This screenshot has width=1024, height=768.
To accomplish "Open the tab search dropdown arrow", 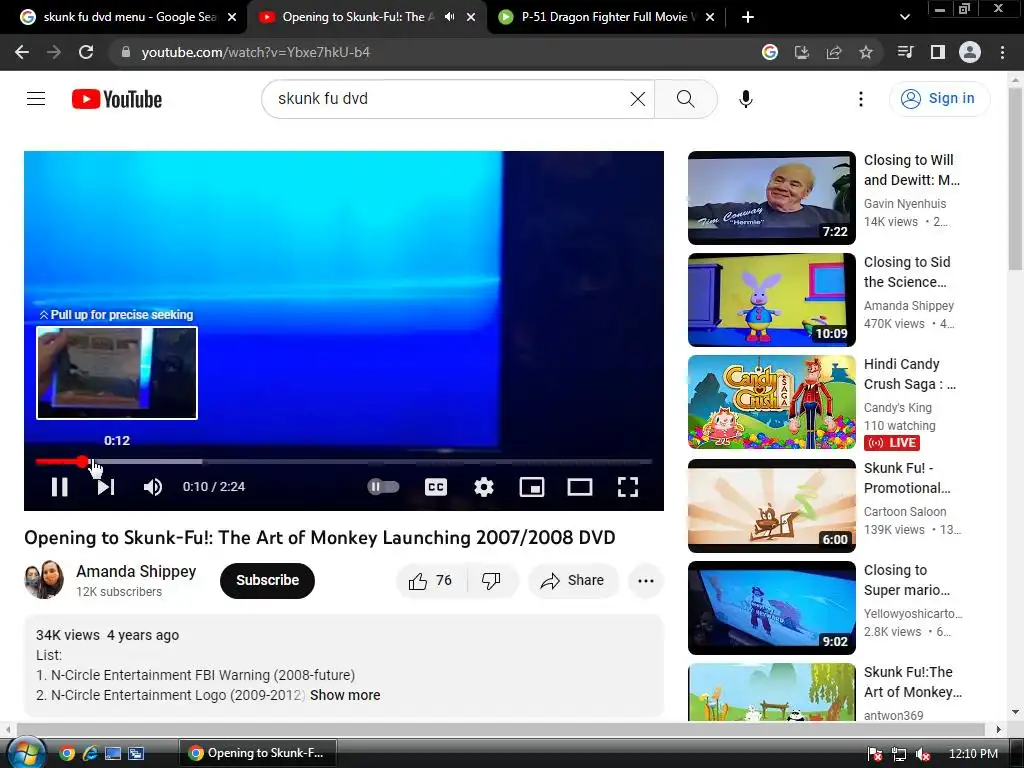I will tap(904, 17).
